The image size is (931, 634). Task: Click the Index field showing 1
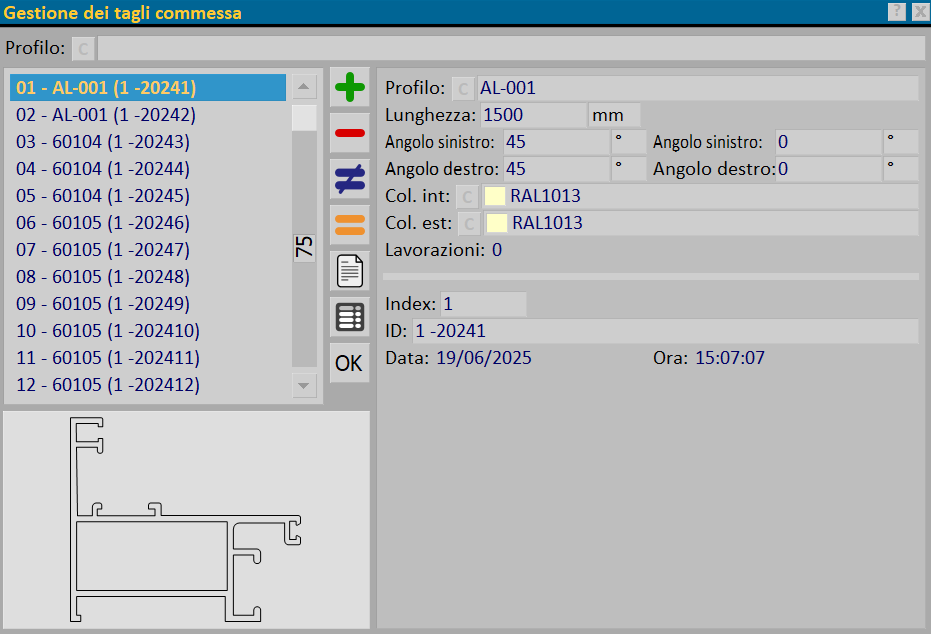tap(483, 304)
